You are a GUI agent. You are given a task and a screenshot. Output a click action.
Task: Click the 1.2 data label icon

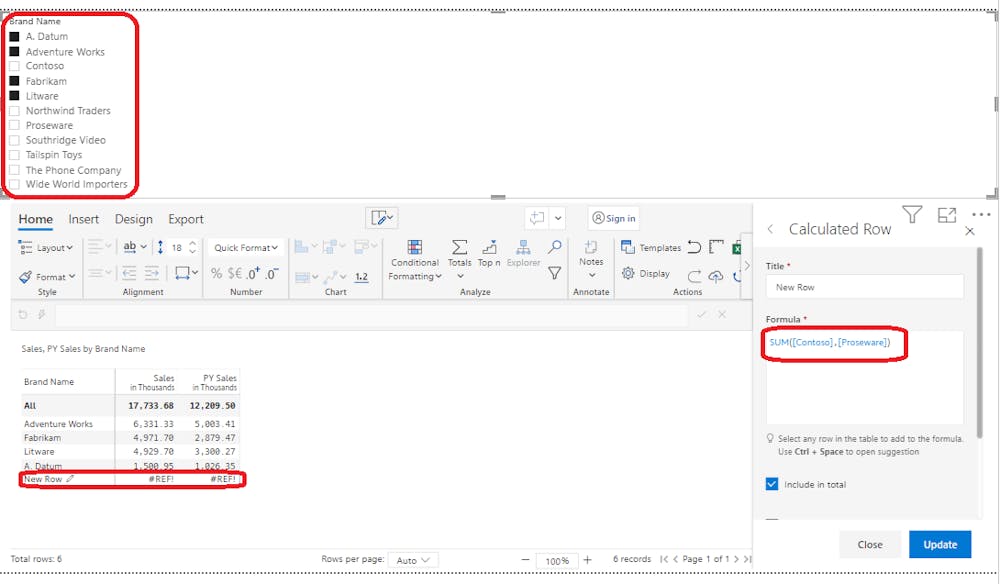click(362, 277)
